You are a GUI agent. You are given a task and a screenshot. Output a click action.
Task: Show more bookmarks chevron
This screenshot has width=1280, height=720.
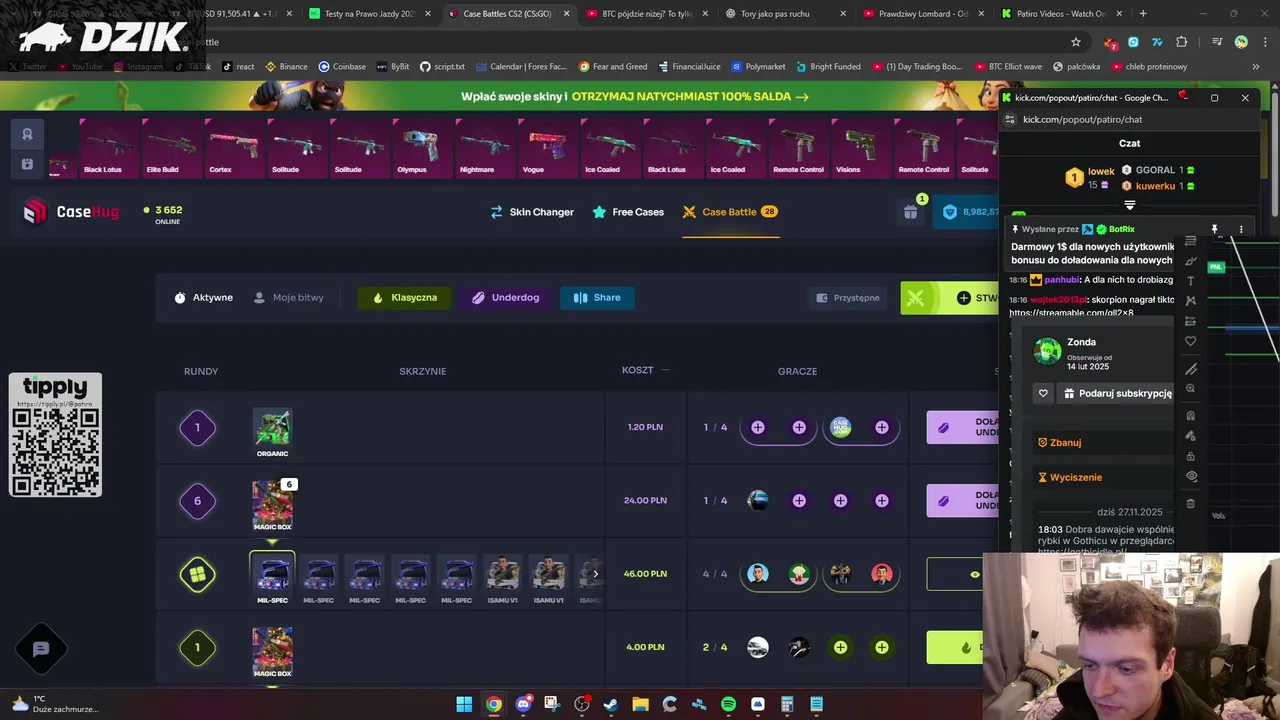tap(1255, 67)
